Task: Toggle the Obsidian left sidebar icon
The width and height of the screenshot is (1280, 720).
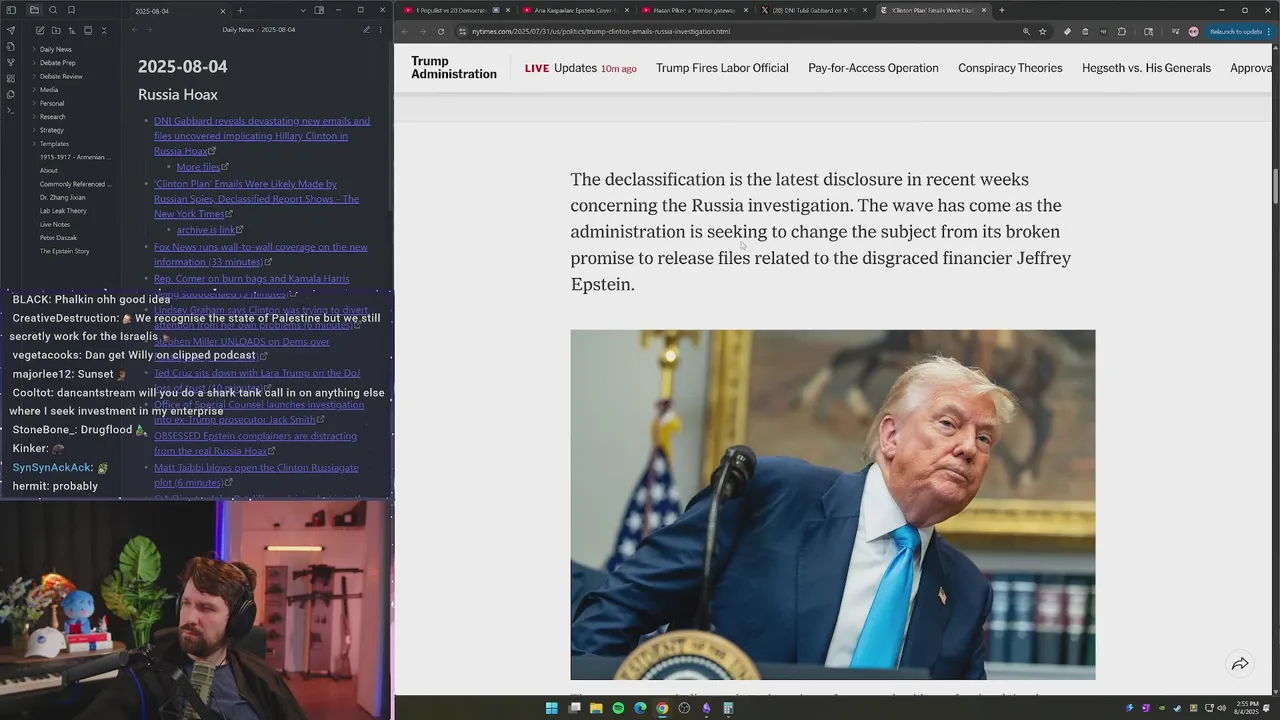Action: 11,10
